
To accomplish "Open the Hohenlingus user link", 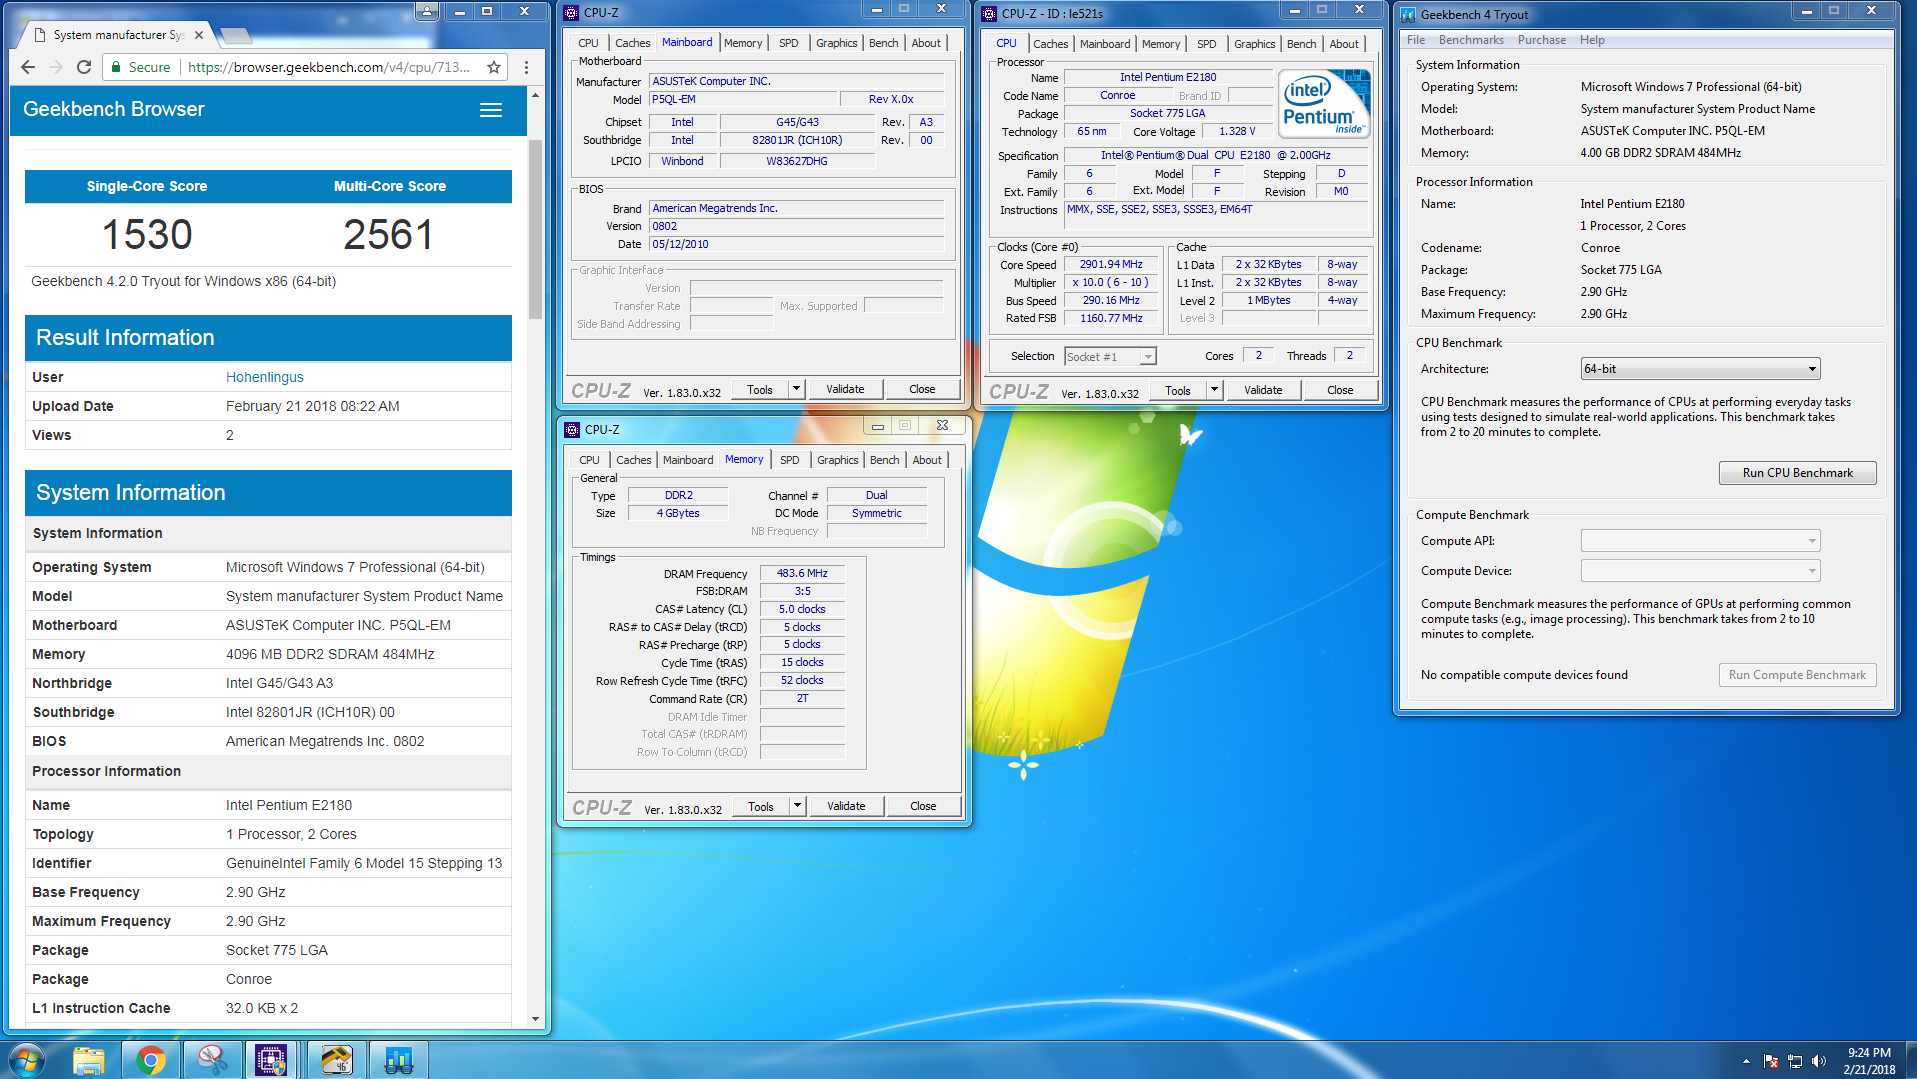I will [x=264, y=377].
